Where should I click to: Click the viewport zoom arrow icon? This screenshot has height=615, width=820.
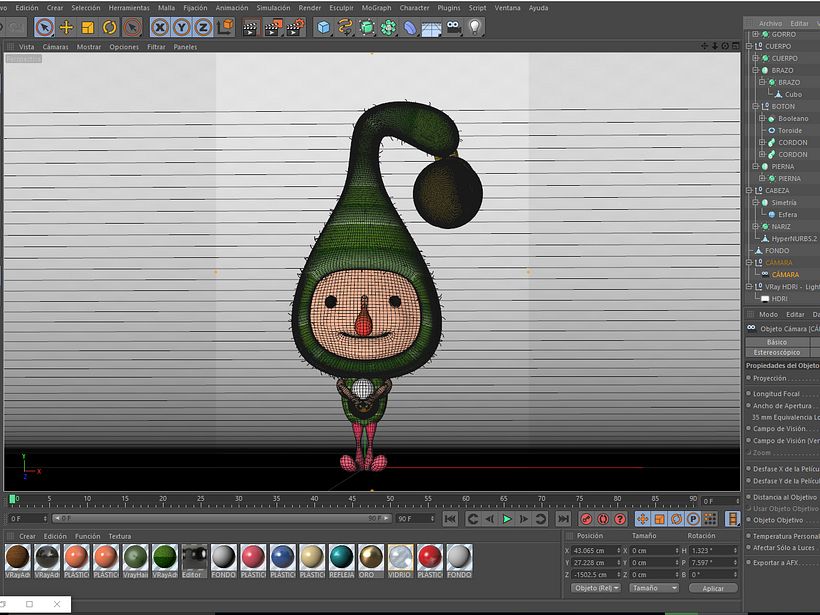[714, 46]
